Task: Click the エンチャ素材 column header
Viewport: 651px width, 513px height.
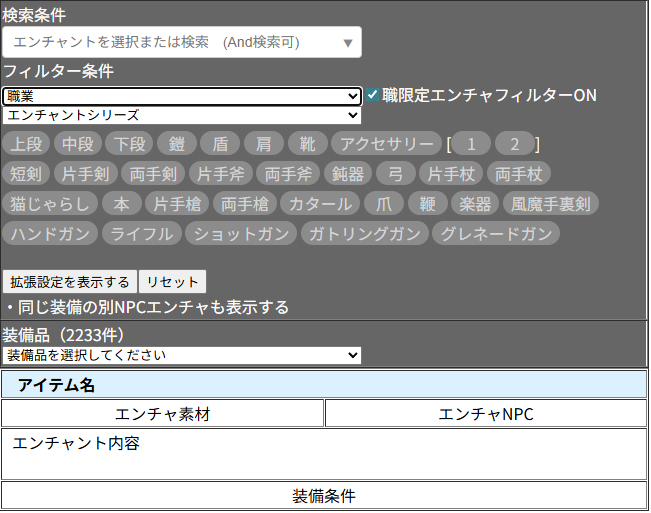Action: (x=162, y=414)
